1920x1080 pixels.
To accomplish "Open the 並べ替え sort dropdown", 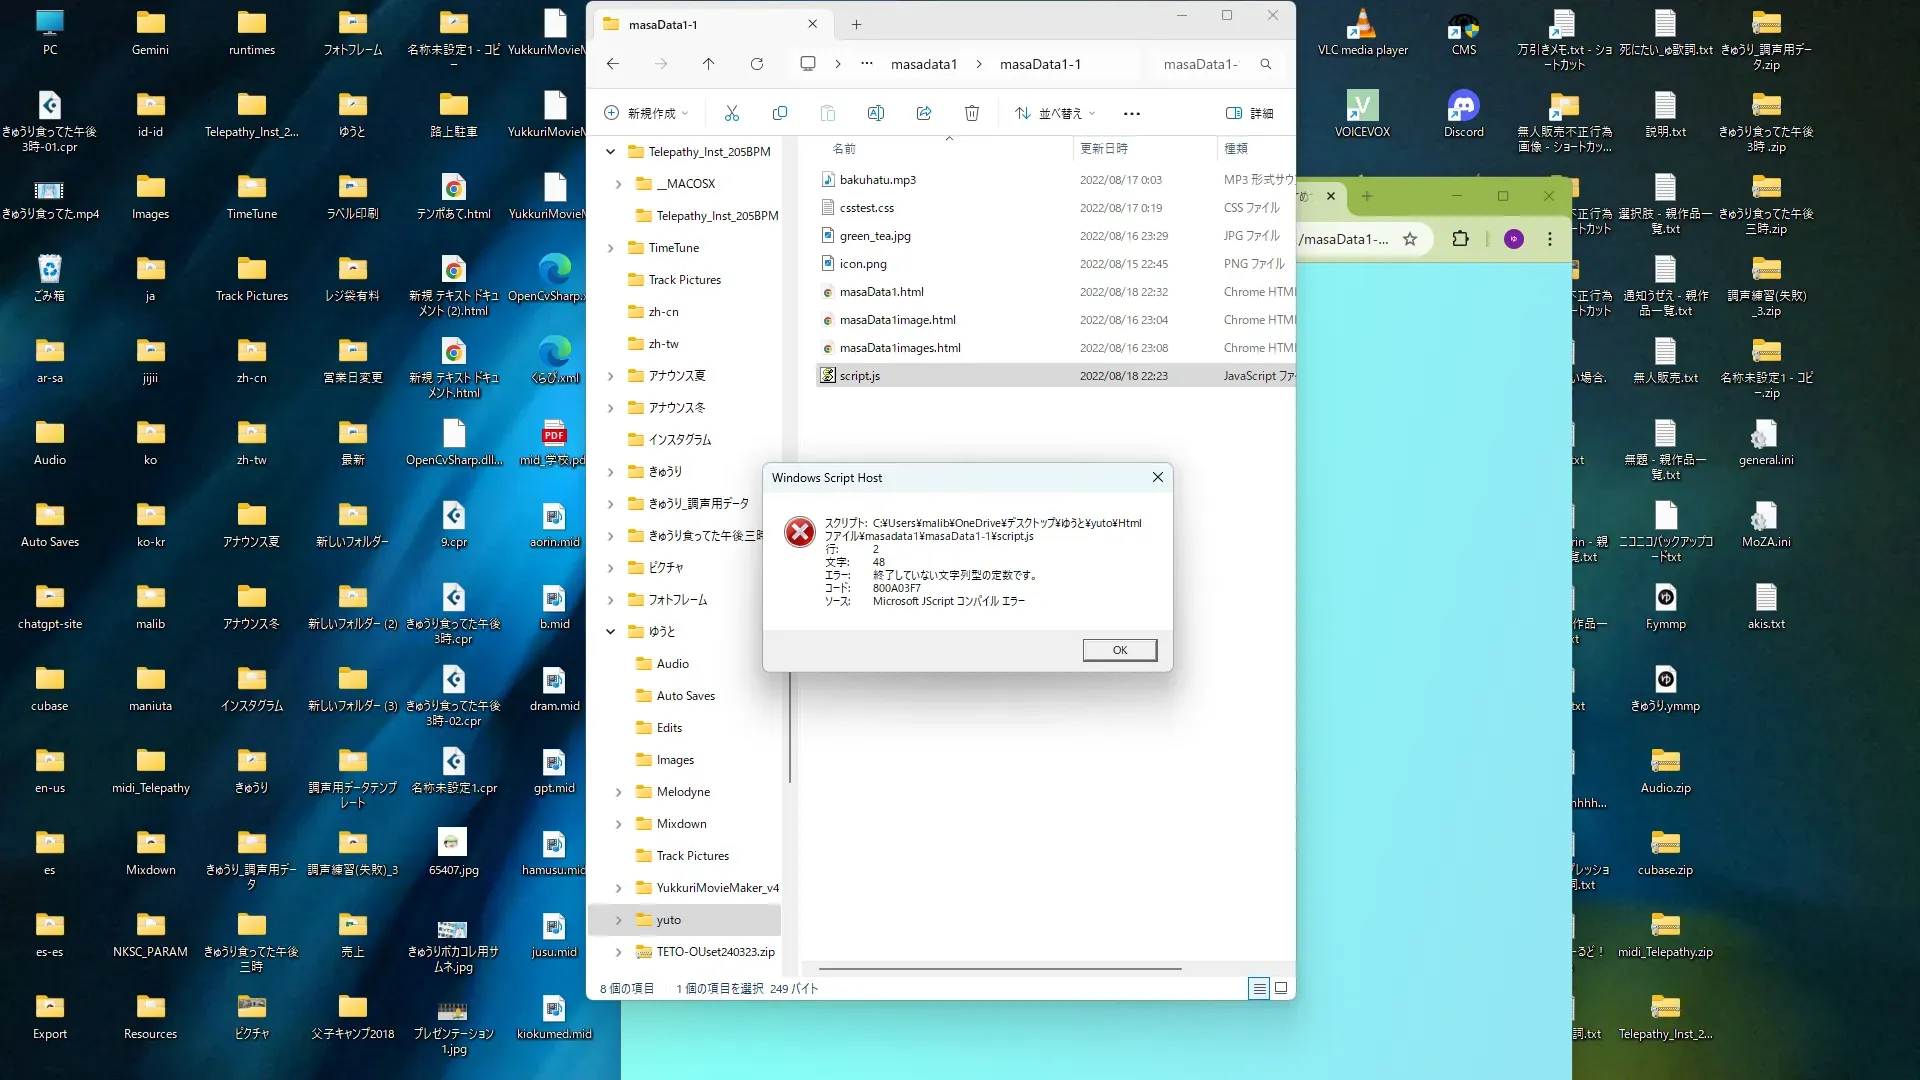I will point(1055,113).
